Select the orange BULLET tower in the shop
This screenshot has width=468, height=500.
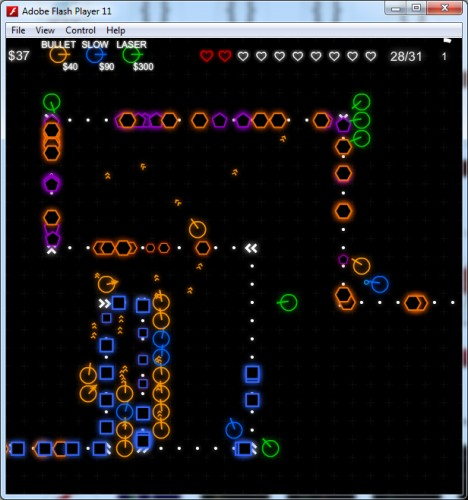58,54
